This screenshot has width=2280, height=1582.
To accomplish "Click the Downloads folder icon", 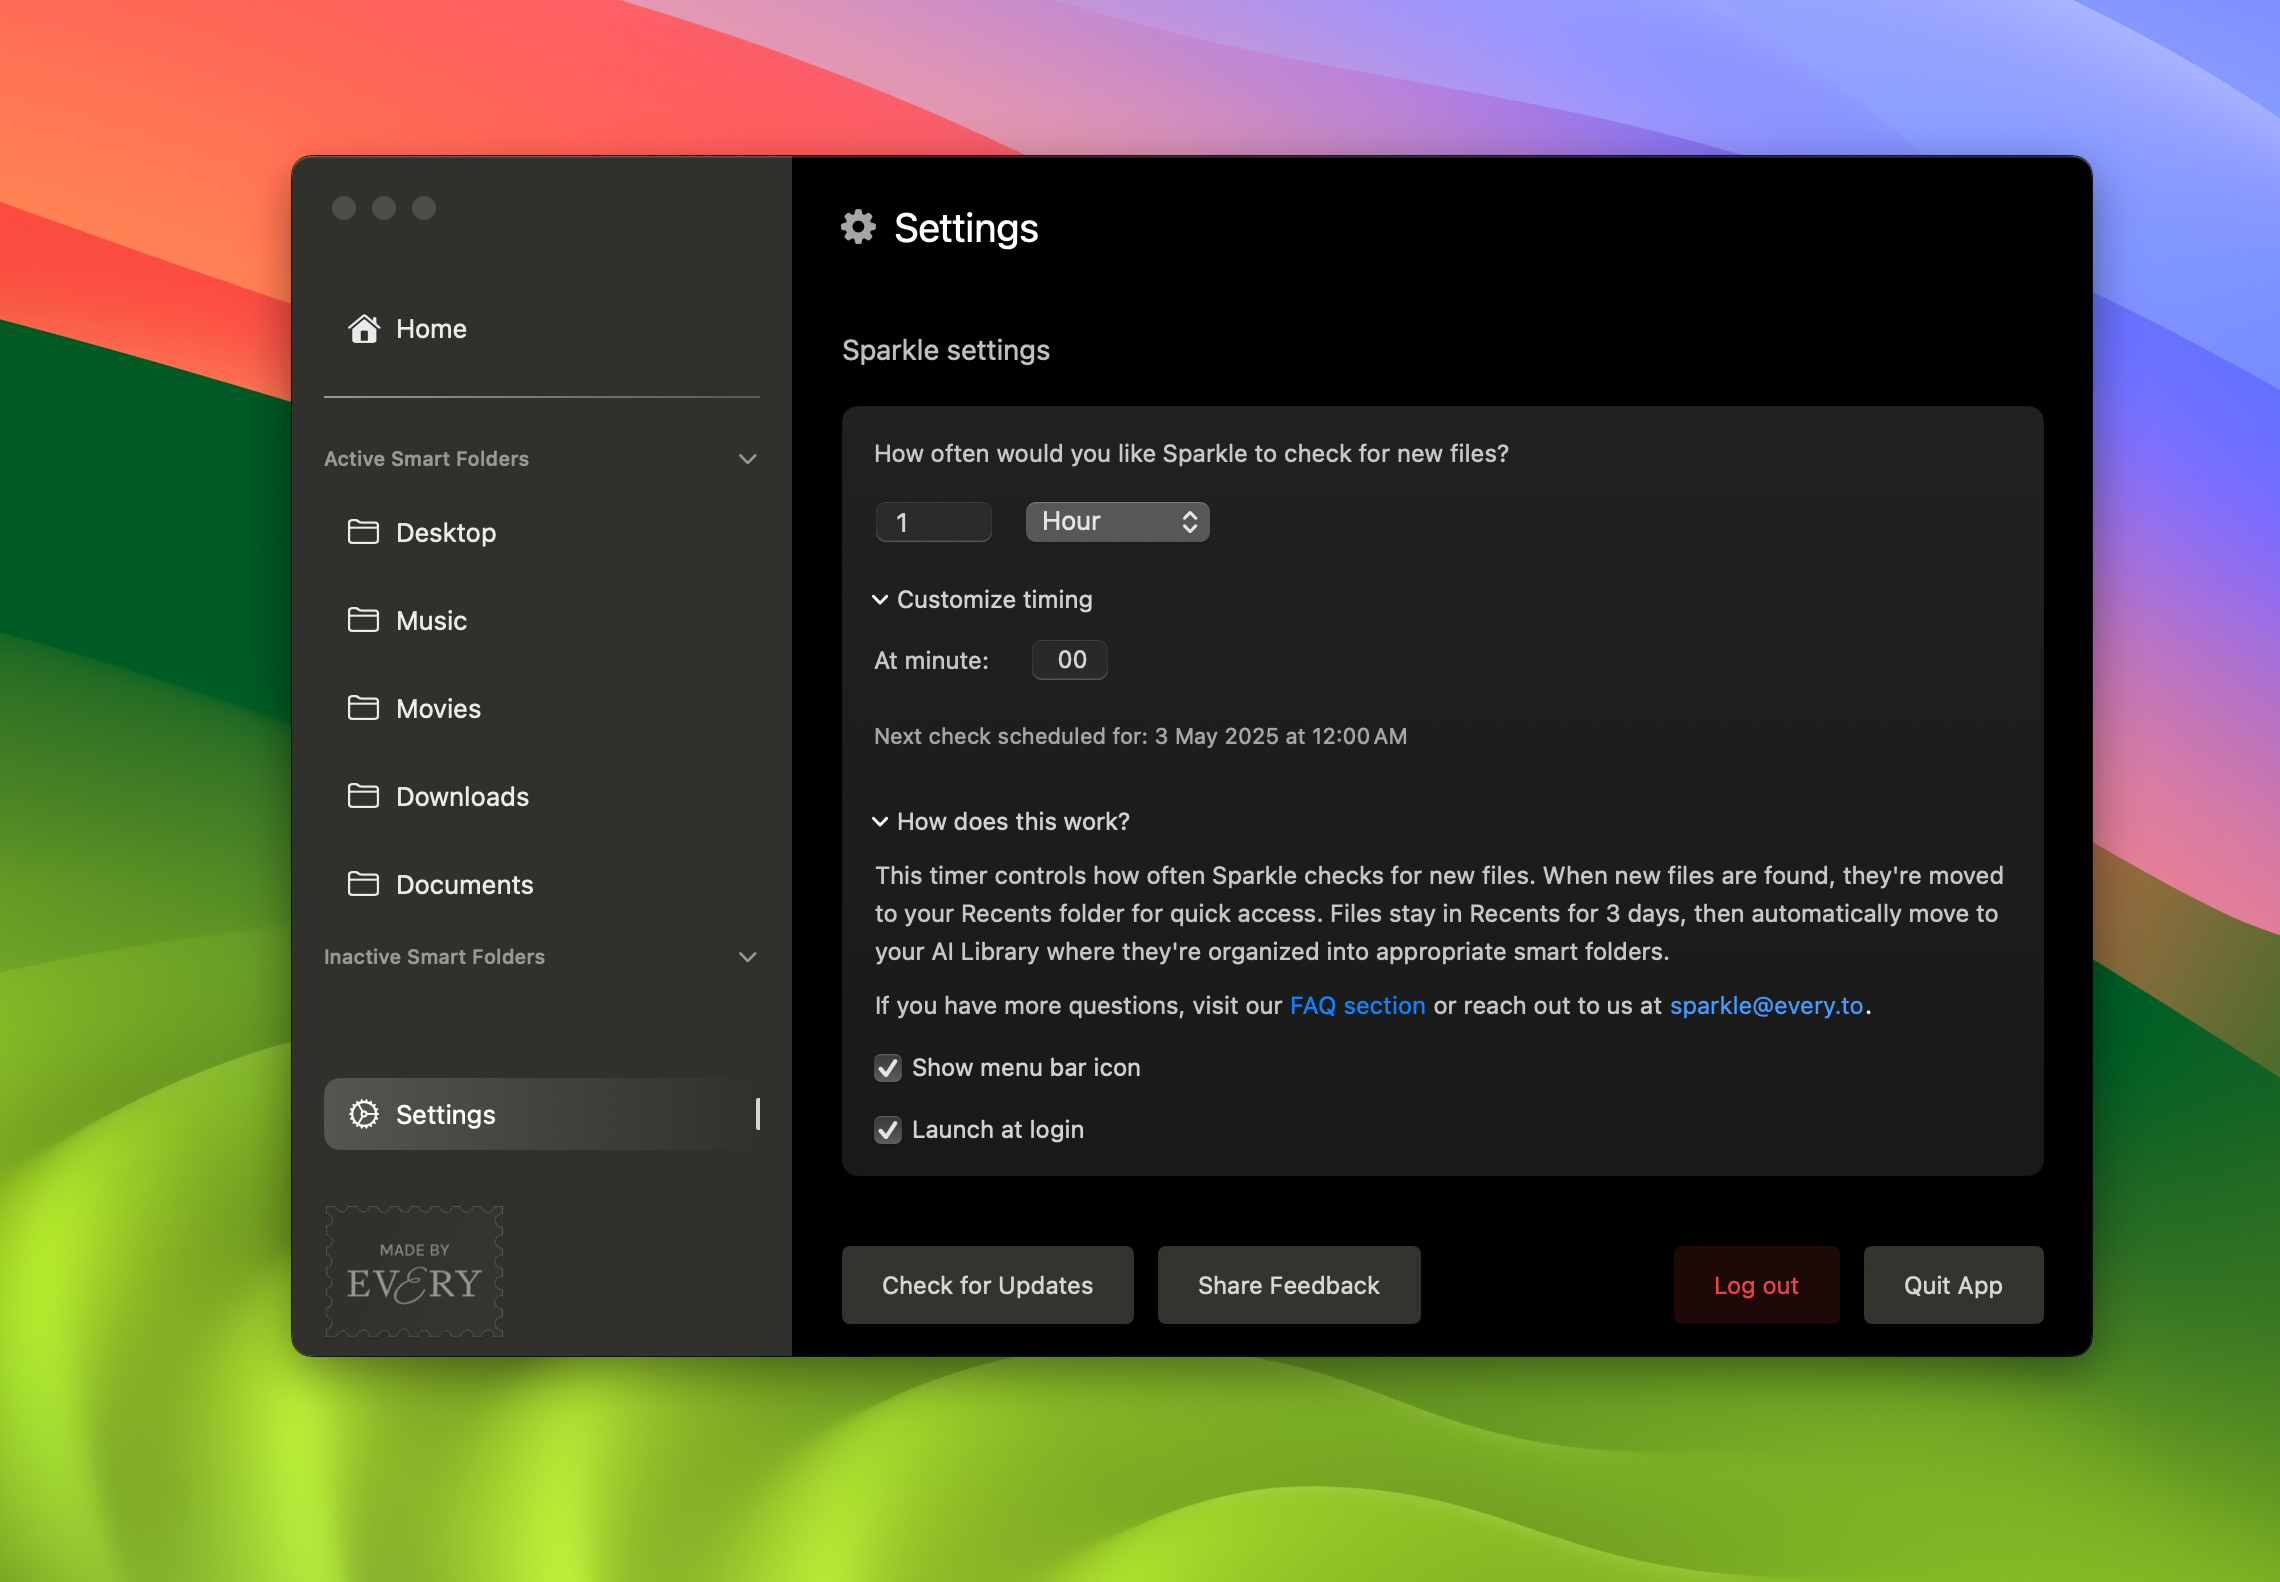I will (x=363, y=796).
